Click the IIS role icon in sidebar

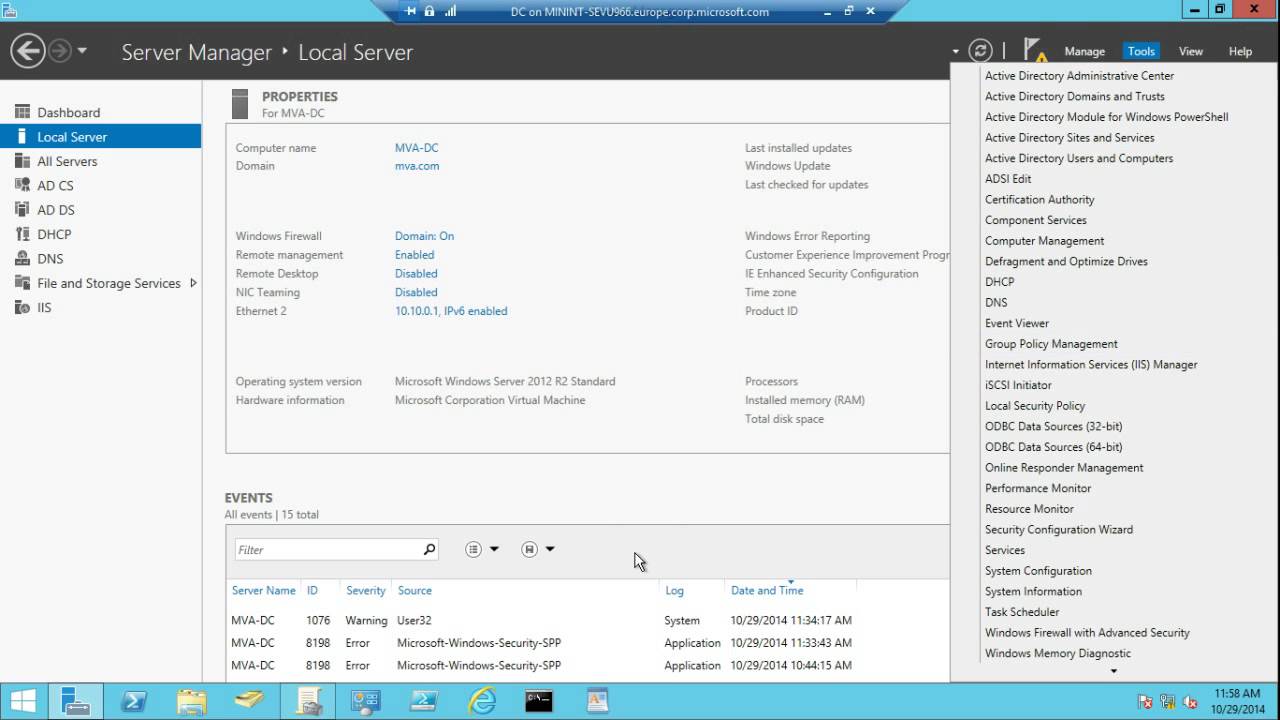22,307
